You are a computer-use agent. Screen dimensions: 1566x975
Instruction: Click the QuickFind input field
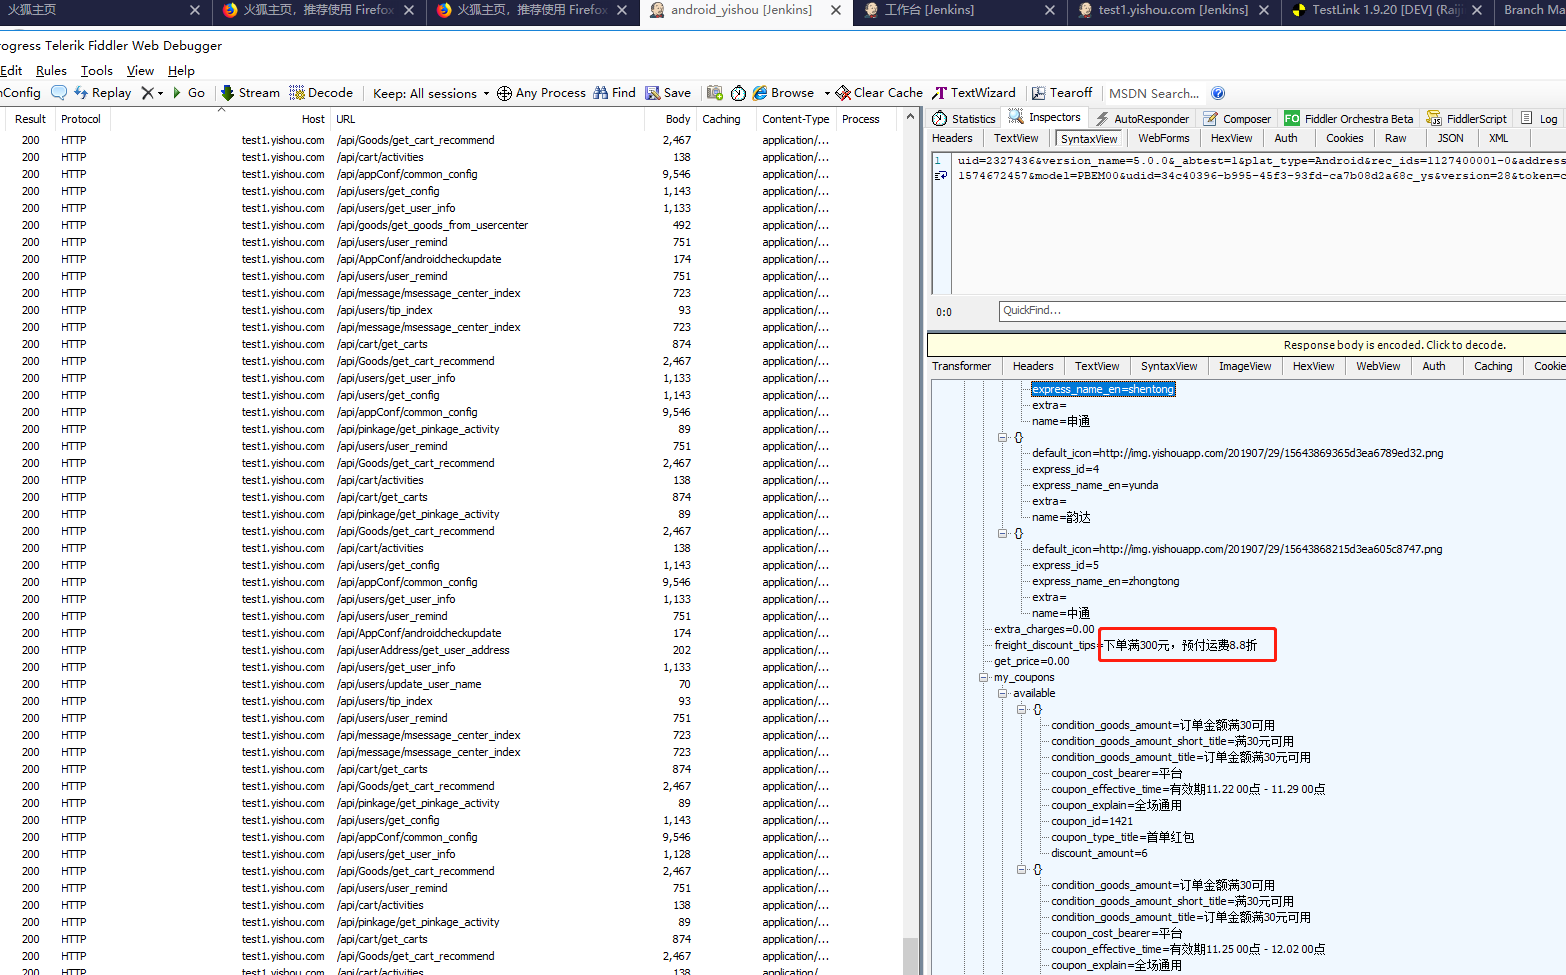(x=1282, y=311)
